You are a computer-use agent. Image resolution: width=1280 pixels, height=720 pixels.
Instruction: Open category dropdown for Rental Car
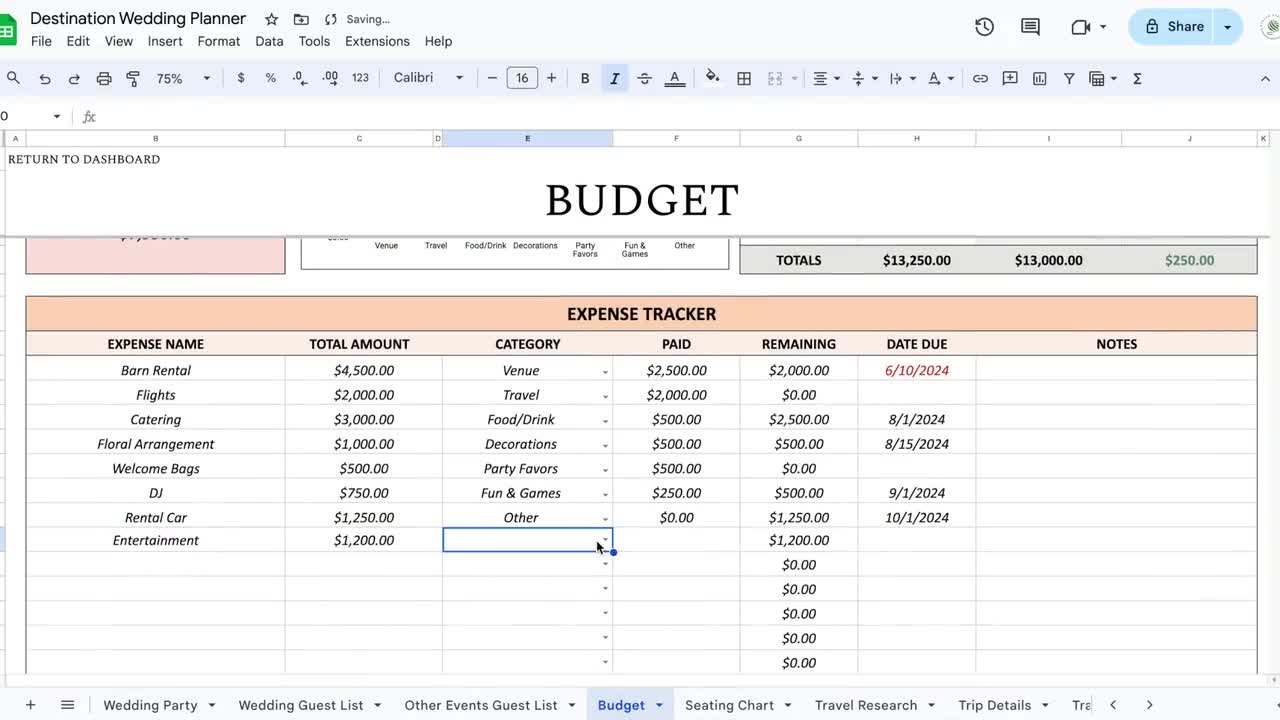[605, 519]
